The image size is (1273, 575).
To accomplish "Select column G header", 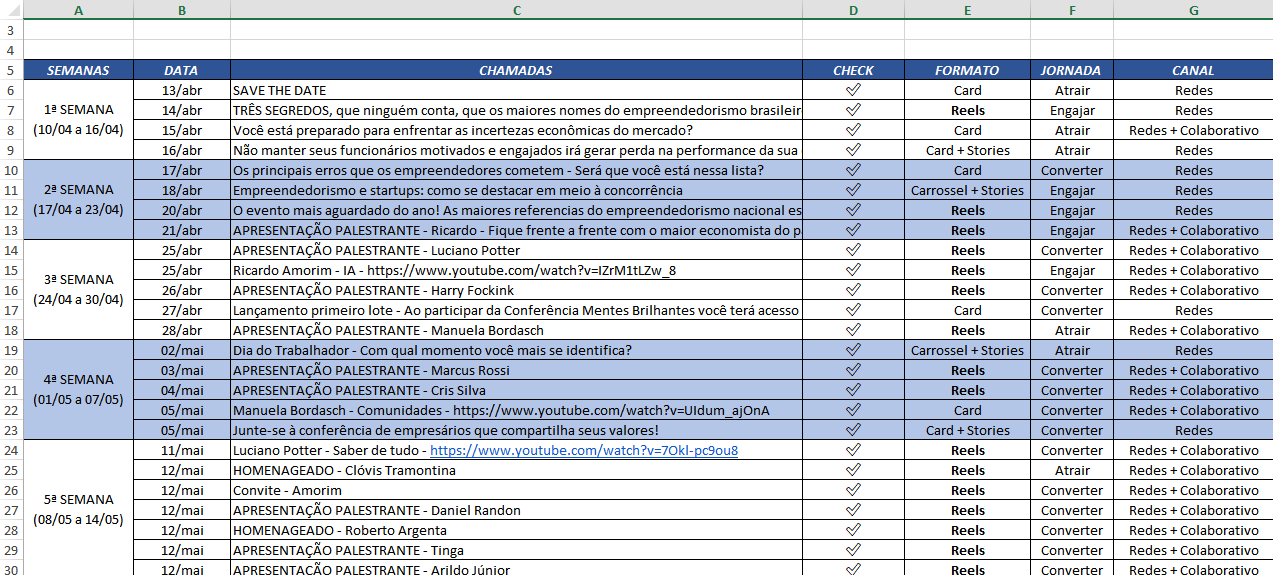I will [x=1193, y=10].
